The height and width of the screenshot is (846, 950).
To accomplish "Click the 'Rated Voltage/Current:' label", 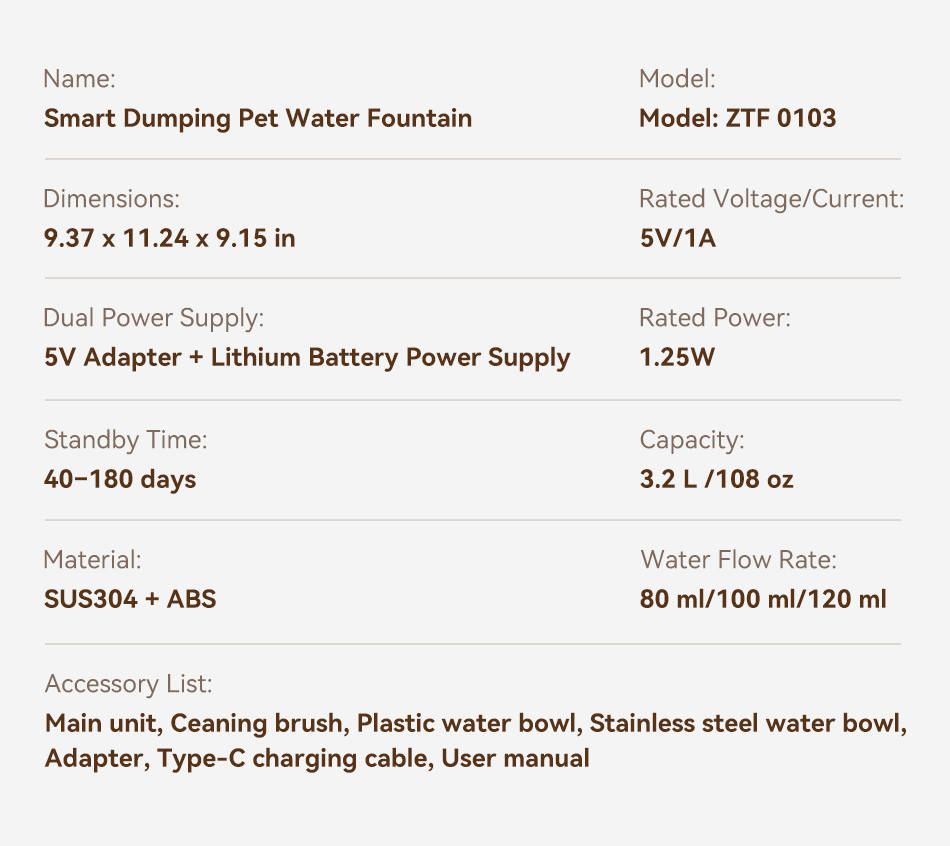I will [771, 199].
